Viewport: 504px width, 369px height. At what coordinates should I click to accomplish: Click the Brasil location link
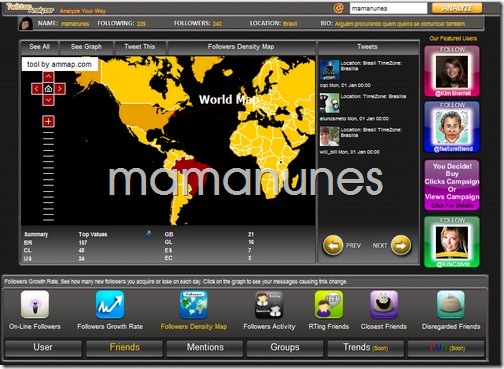pyautogui.click(x=290, y=24)
